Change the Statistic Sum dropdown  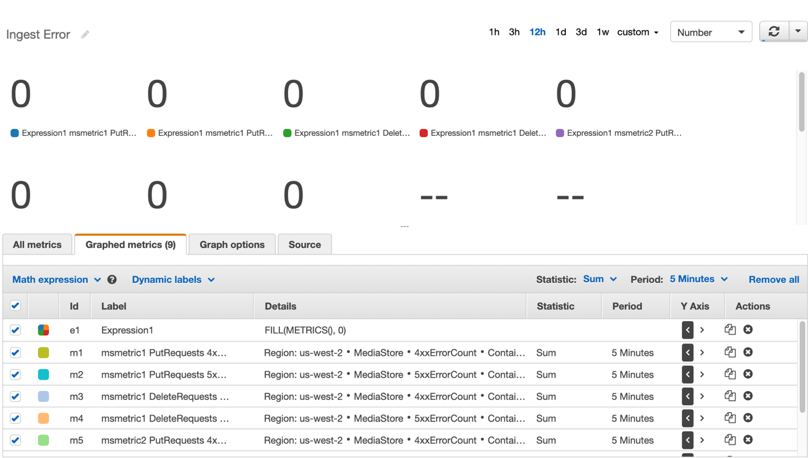pyautogui.click(x=600, y=279)
